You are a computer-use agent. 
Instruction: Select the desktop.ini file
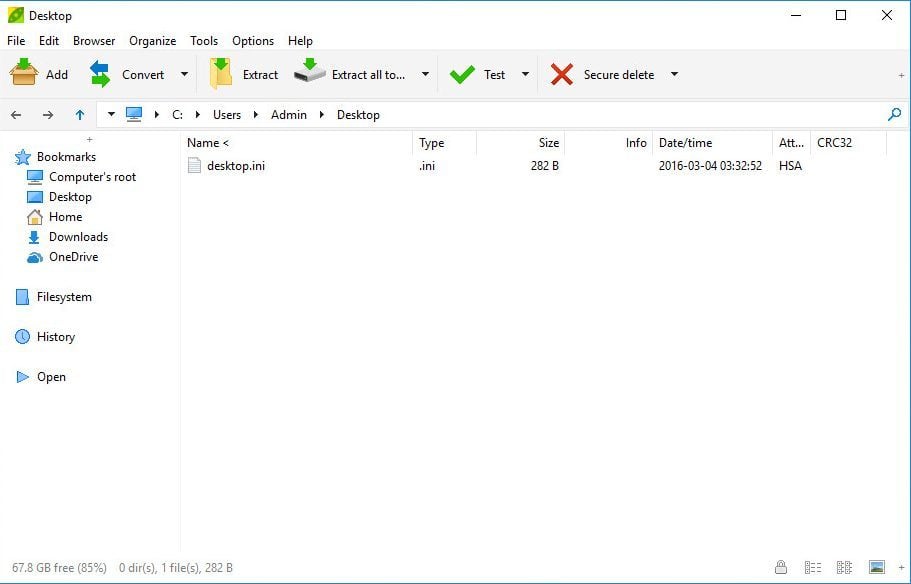[x=235, y=166]
